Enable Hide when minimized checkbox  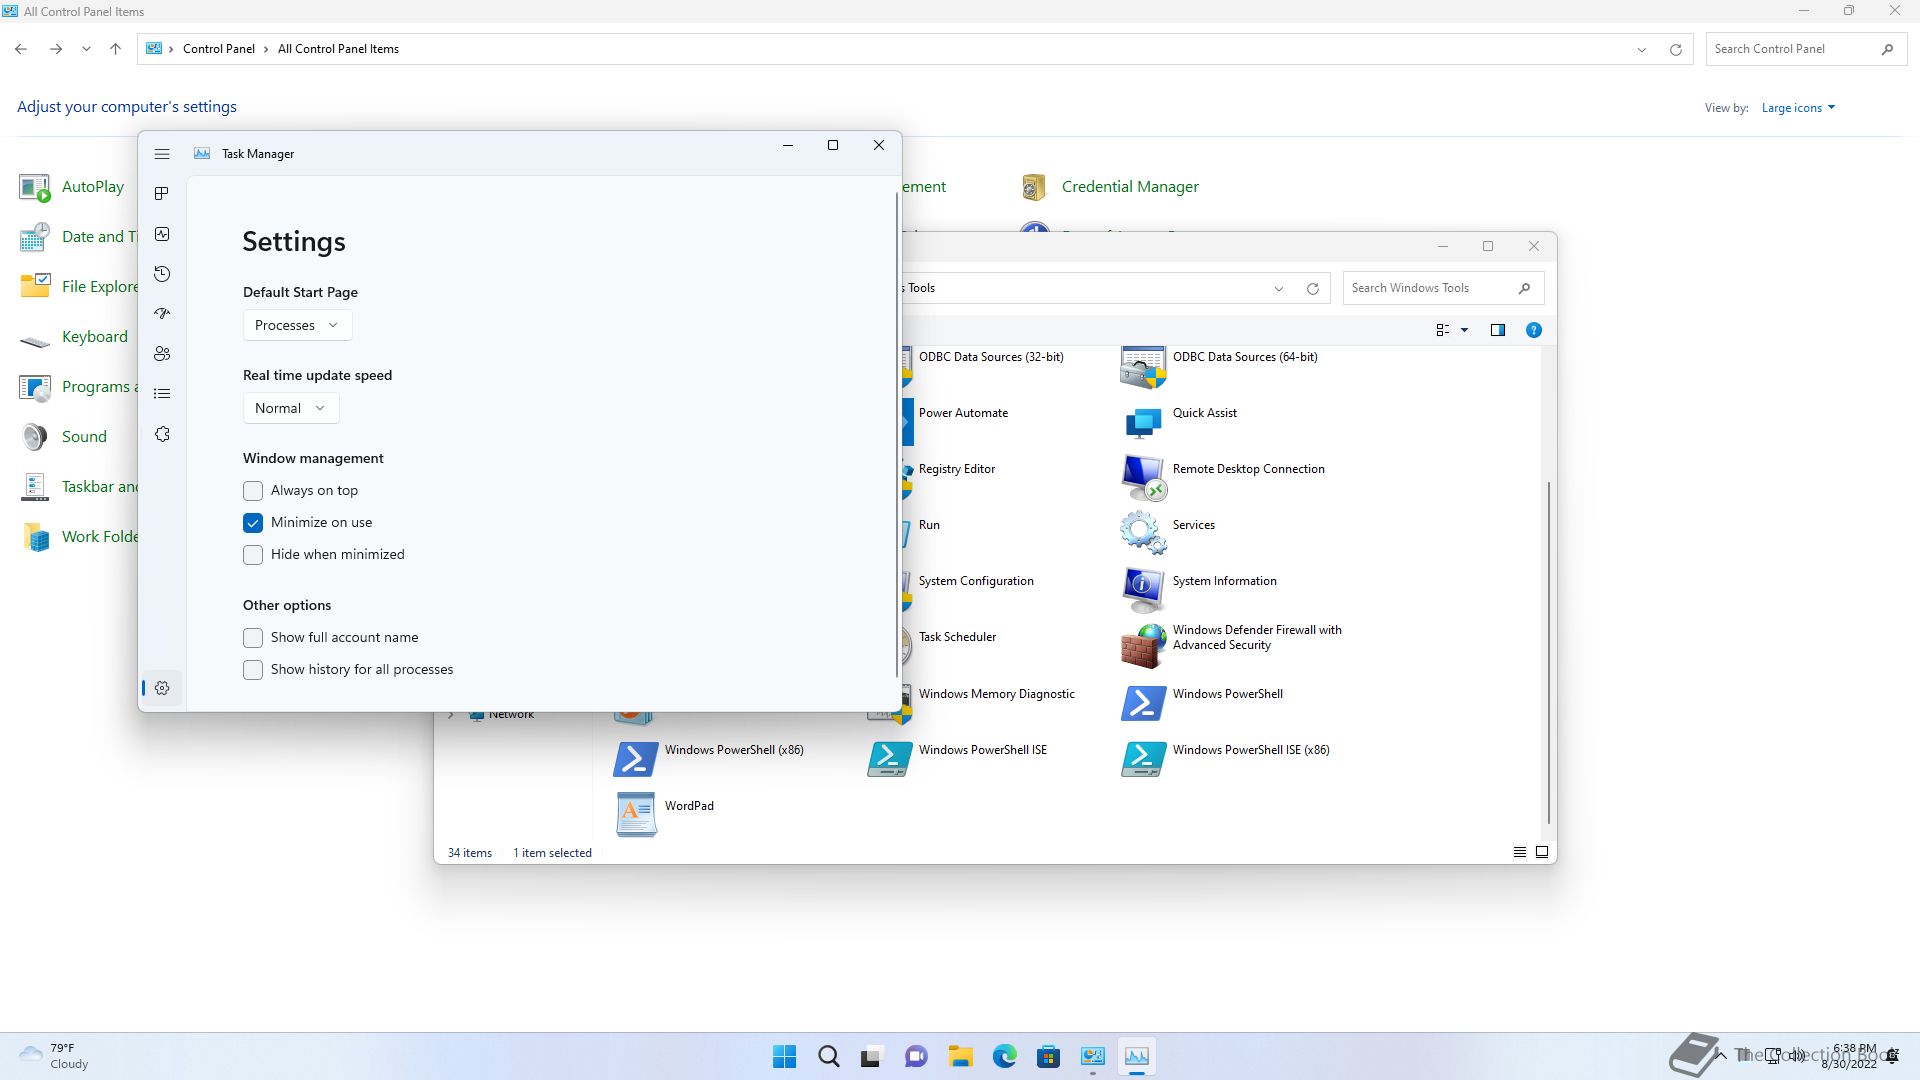coord(253,555)
